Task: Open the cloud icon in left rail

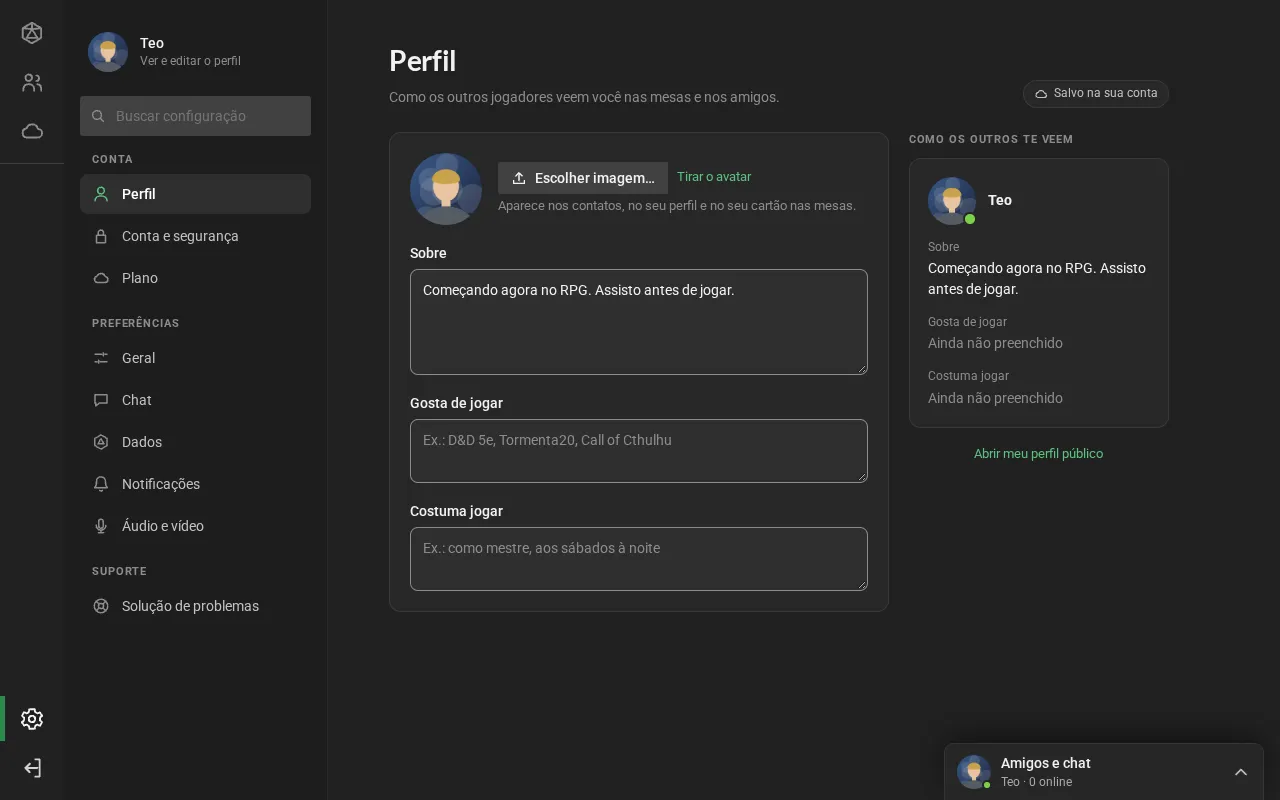Action: pos(32,131)
